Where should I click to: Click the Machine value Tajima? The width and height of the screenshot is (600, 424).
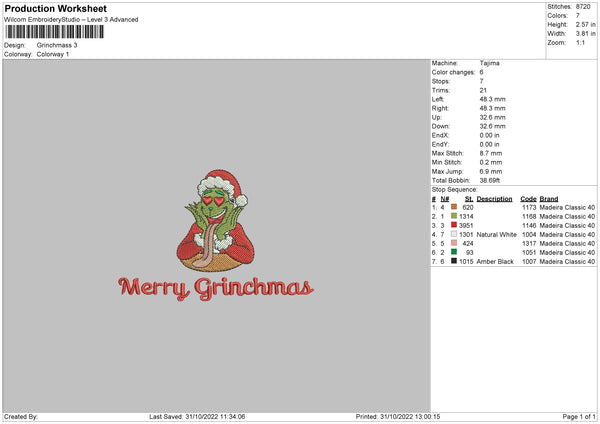pyautogui.click(x=489, y=63)
